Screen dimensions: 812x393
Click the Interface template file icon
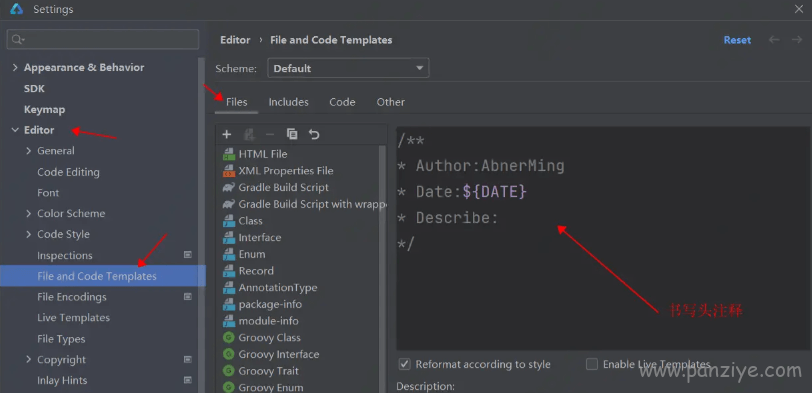tap(228, 238)
